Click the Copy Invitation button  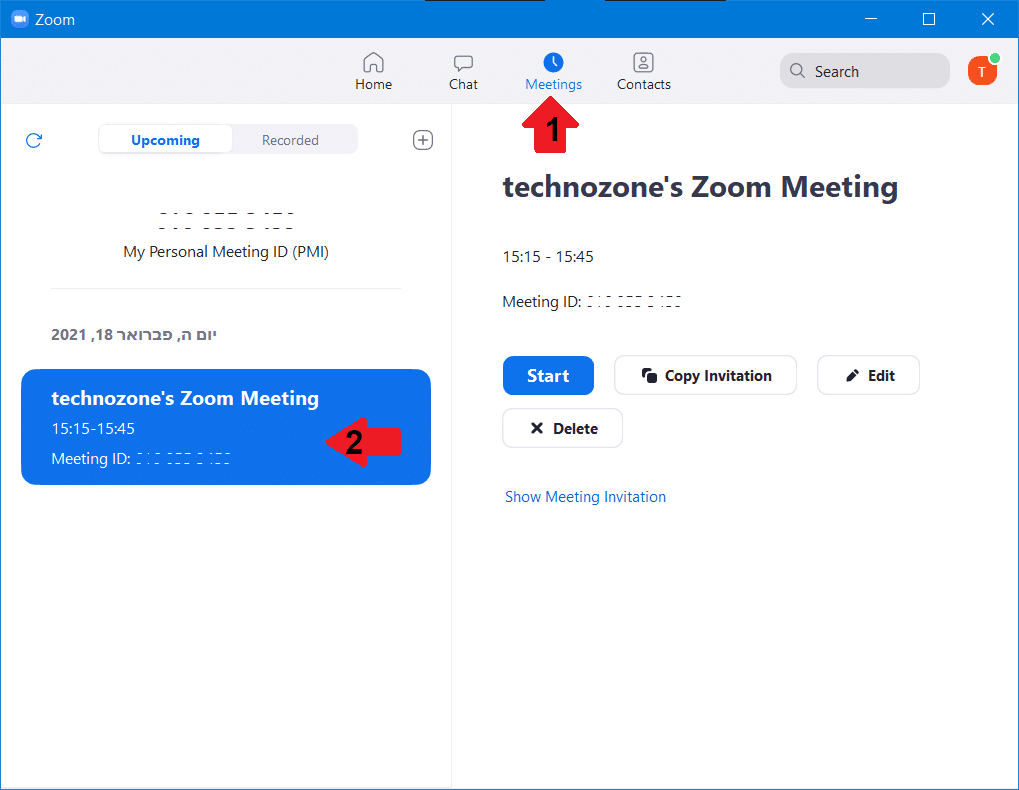click(705, 376)
